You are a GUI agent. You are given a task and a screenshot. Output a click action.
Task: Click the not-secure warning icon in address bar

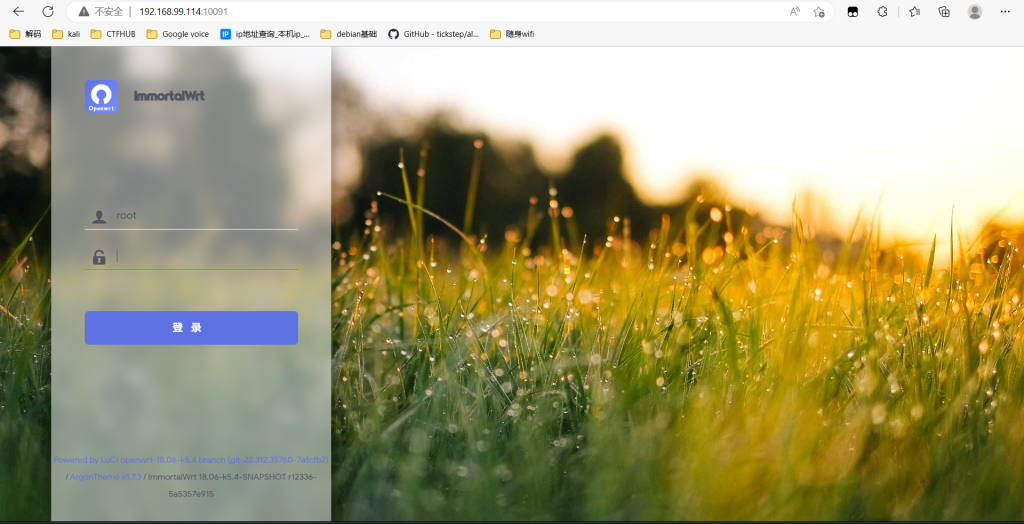click(84, 12)
